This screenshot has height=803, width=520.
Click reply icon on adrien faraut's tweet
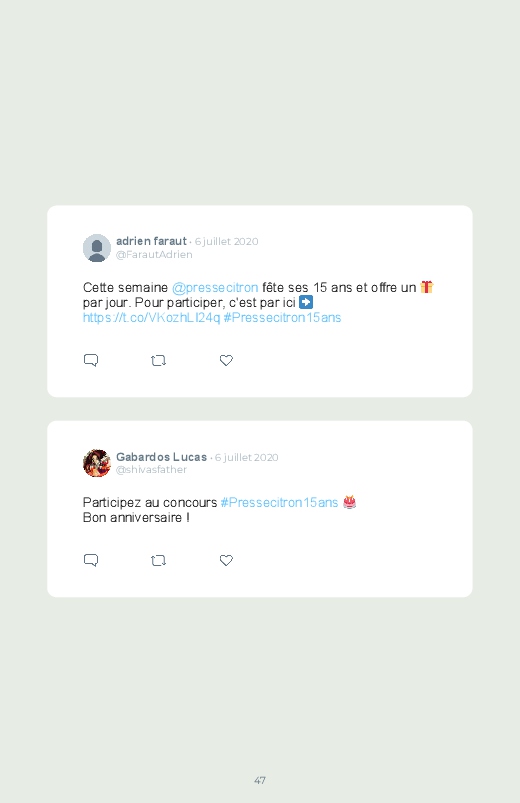[91, 360]
